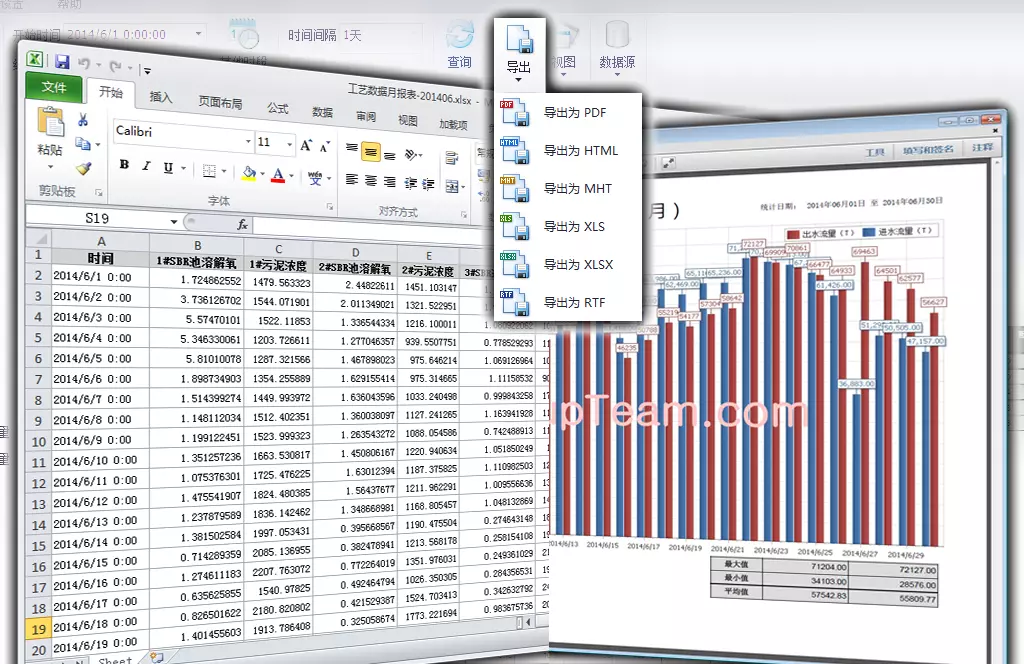Click the Excel redo arrow
Viewport: 1024px width, 664px height.
(x=116, y=66)
